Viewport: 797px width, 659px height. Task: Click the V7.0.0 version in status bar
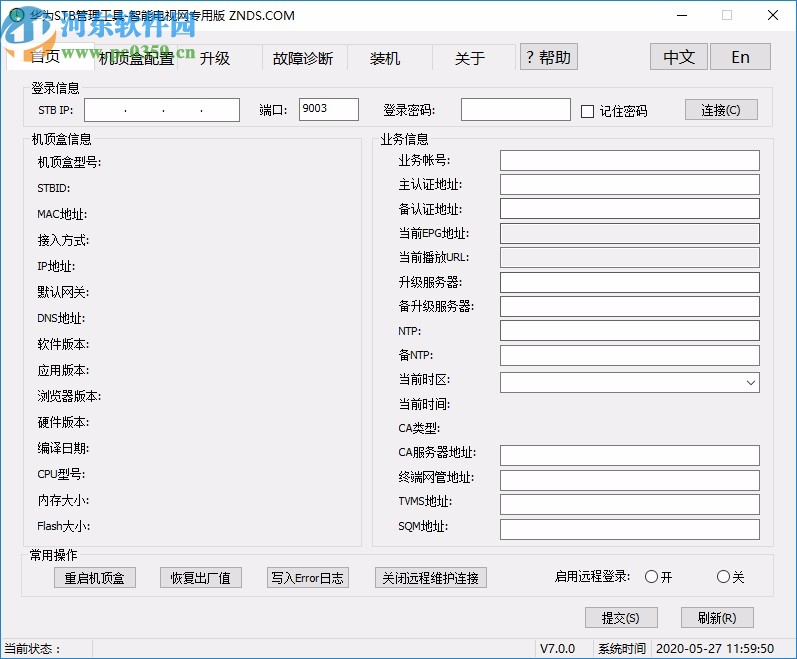[557, 649]
